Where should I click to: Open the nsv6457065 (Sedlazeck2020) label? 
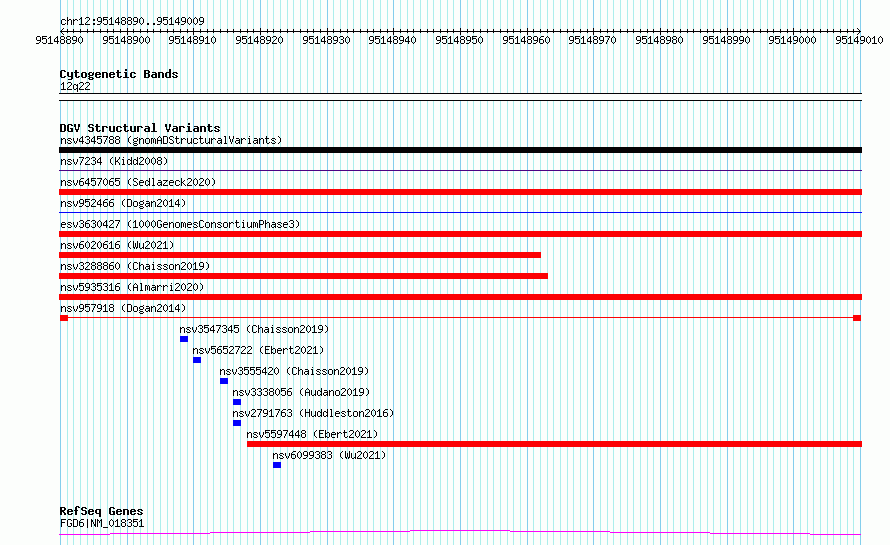click(x=138, y=182)
